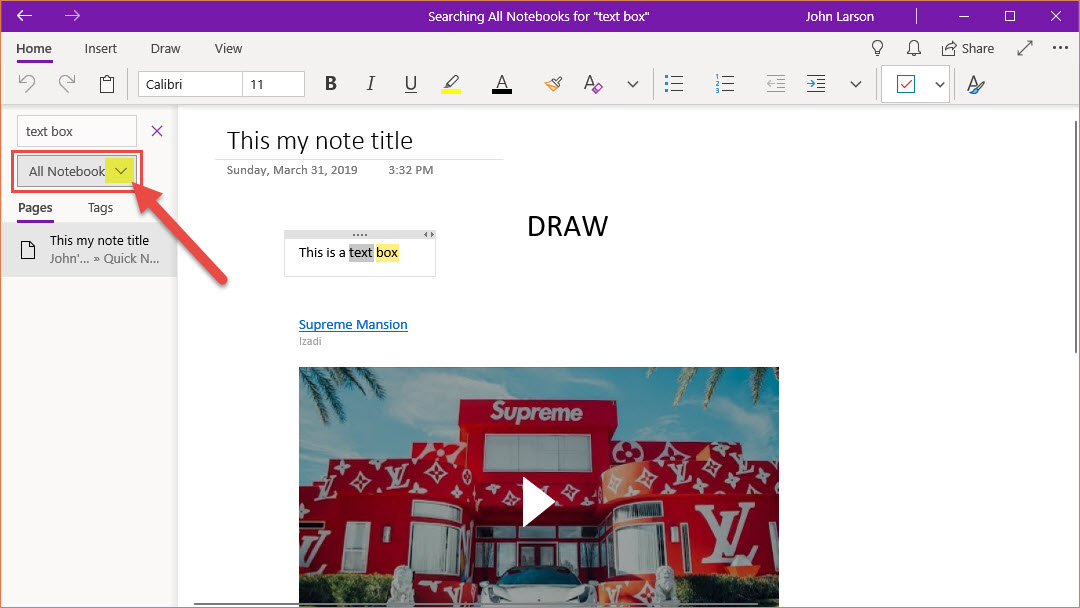Clear formatting with the eraser icon
Image resolution: width=1080 pixels, height=608 pixels.
593,85
